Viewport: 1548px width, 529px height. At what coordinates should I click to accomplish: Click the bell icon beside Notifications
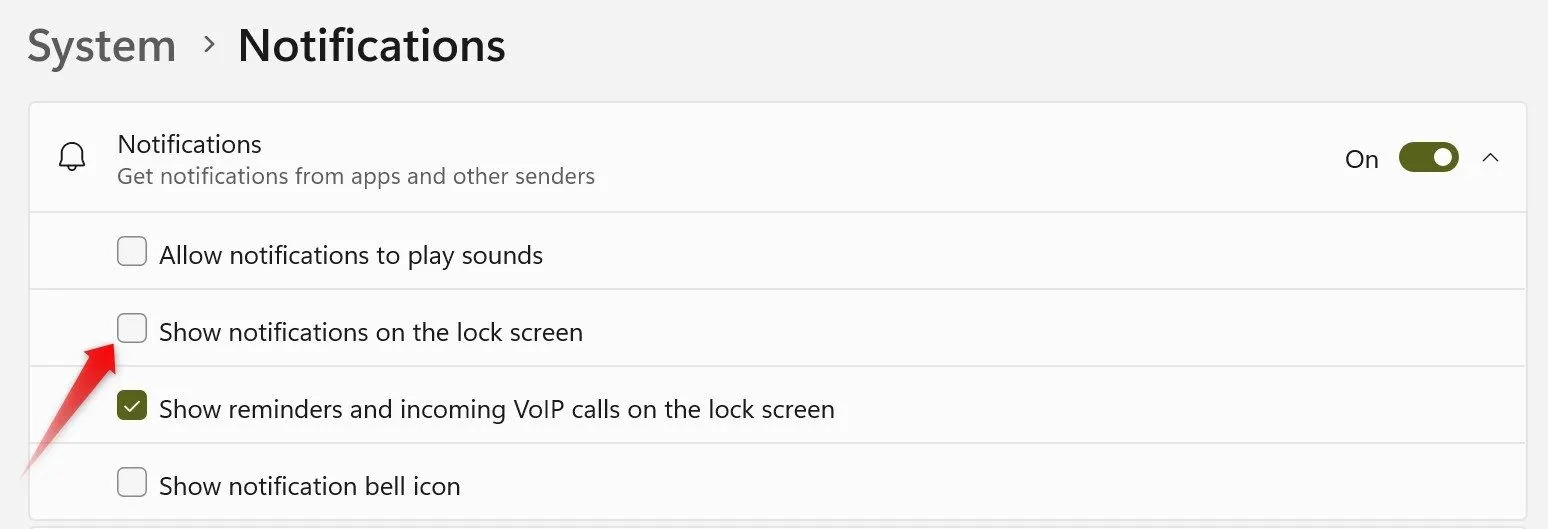tap(72, 158)
